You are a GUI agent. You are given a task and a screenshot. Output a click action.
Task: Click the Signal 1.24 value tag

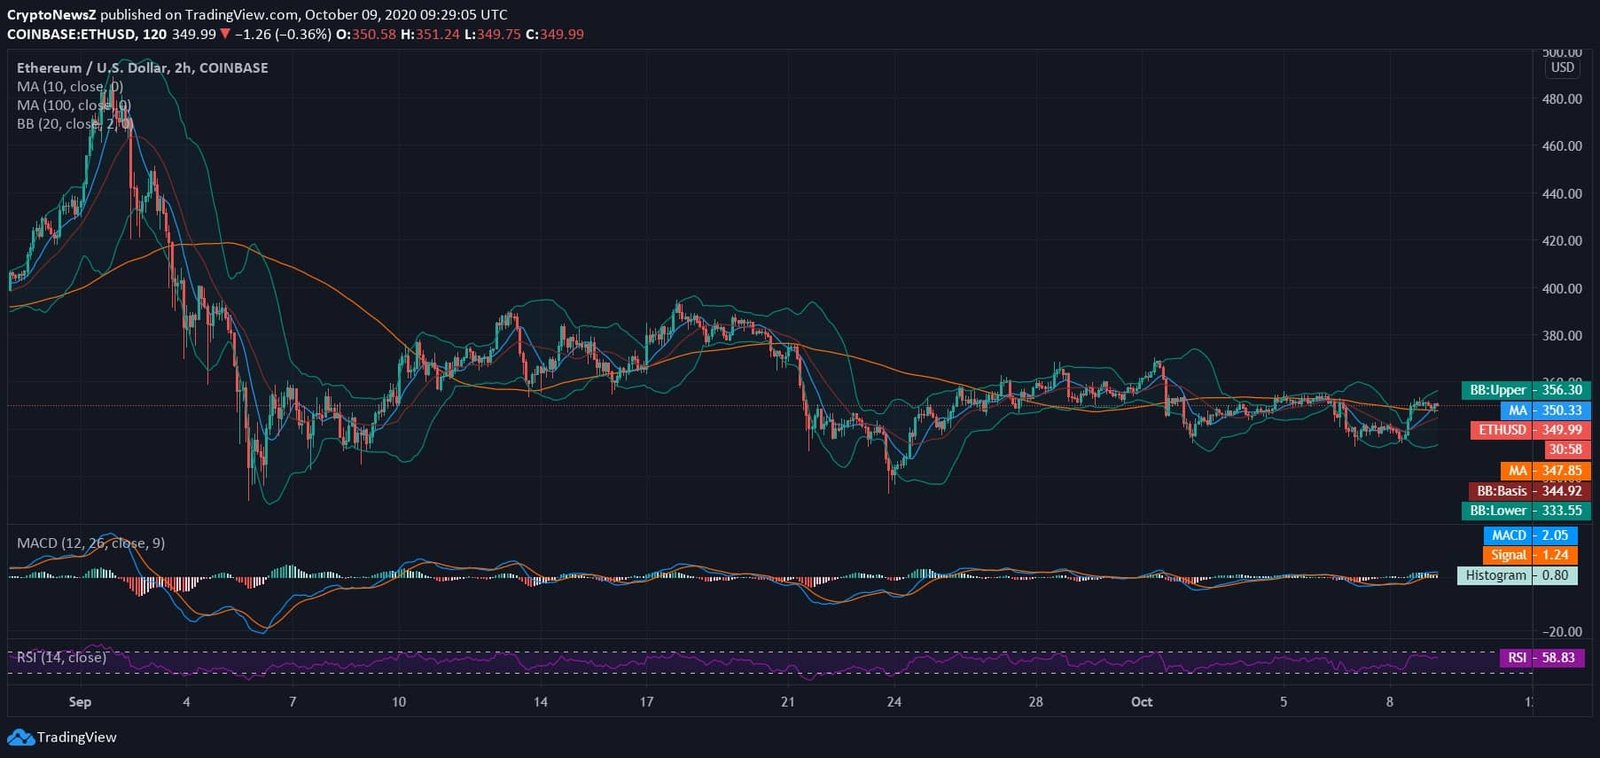click(1531, 555)
